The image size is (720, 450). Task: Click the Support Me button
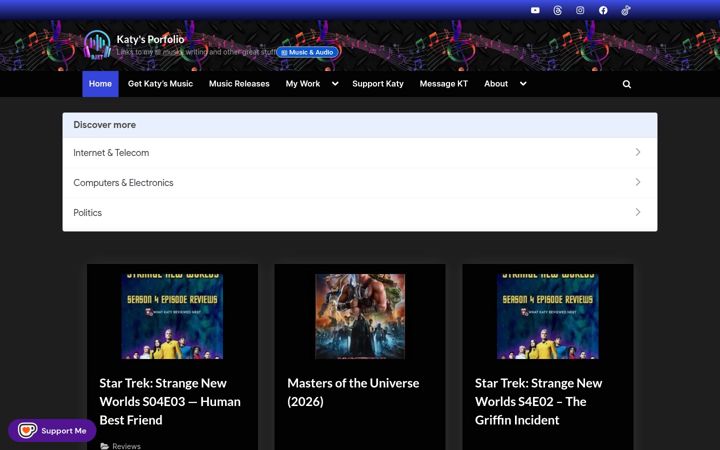pyautogui.click(x=52, y=430)
